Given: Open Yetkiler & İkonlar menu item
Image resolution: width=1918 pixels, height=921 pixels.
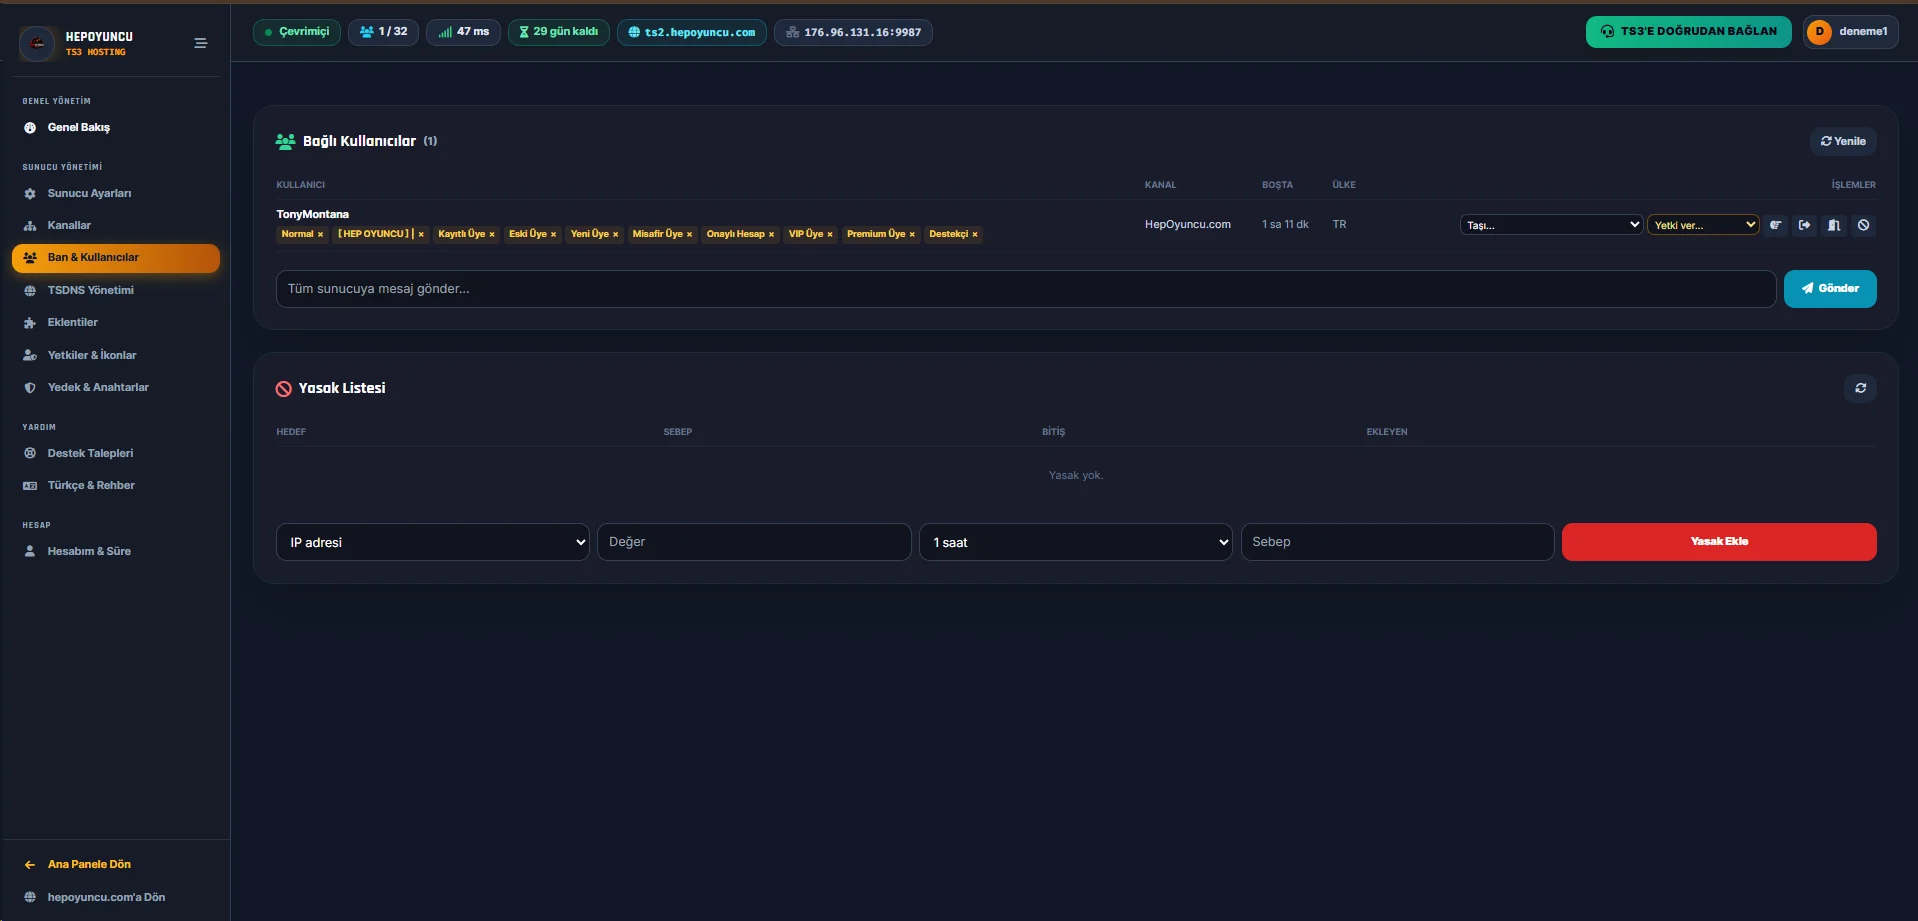Looking at the screenshot, I should click(x=116, y=356).
